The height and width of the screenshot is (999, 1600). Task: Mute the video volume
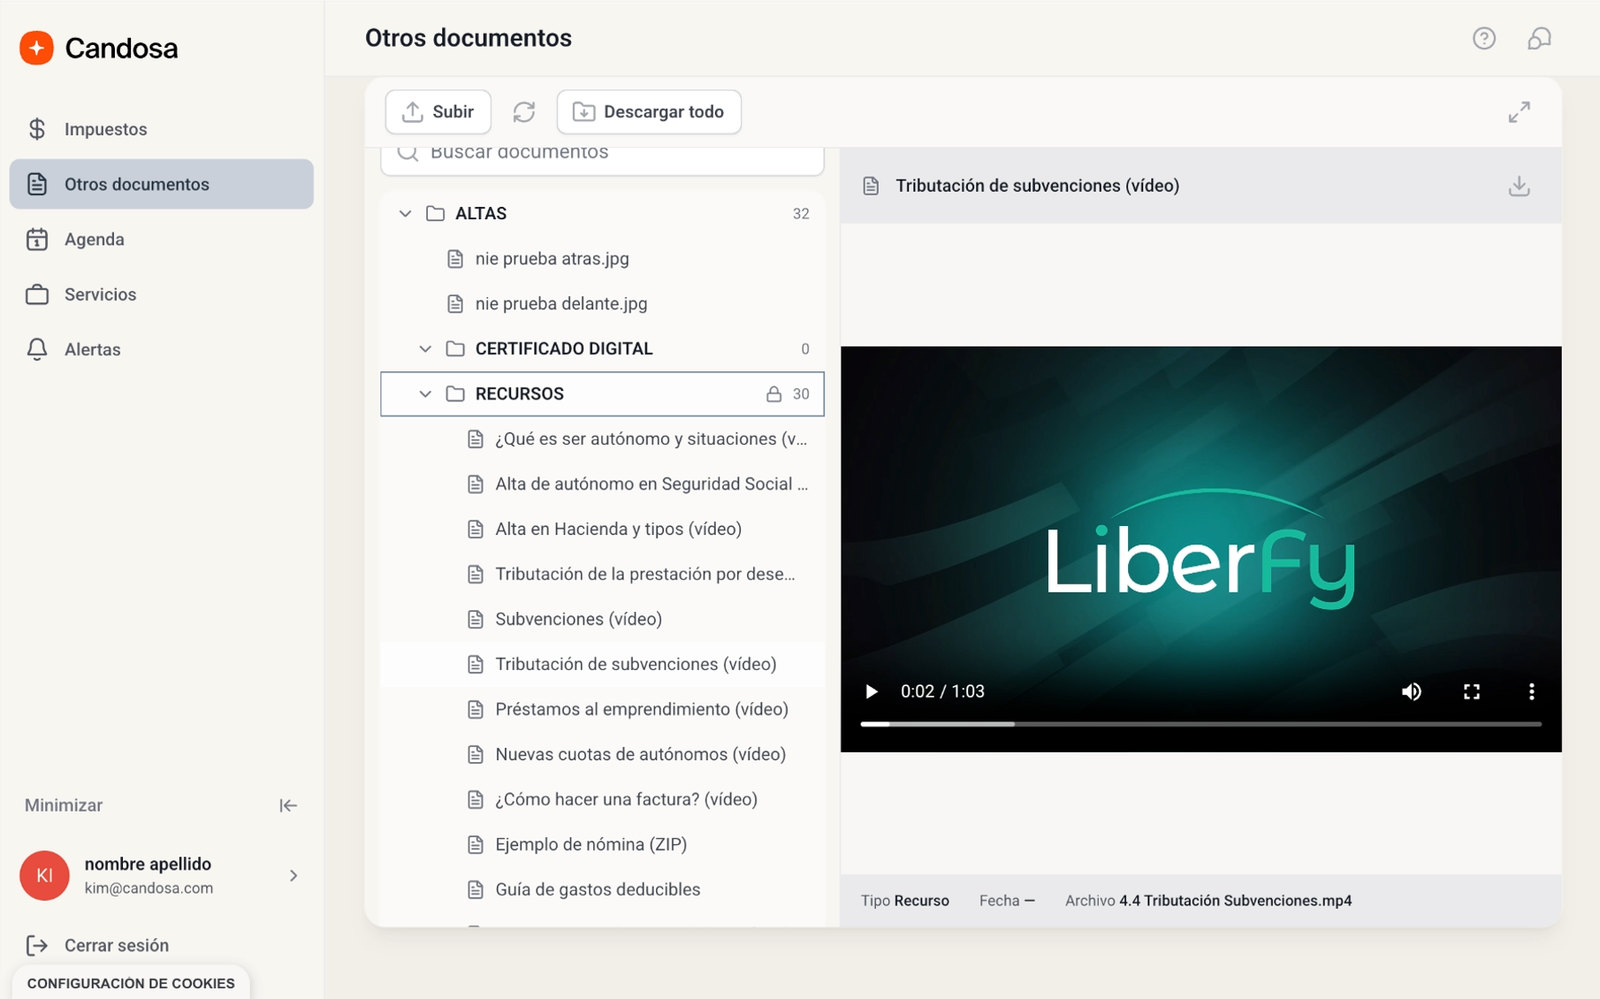(1411, 691)
